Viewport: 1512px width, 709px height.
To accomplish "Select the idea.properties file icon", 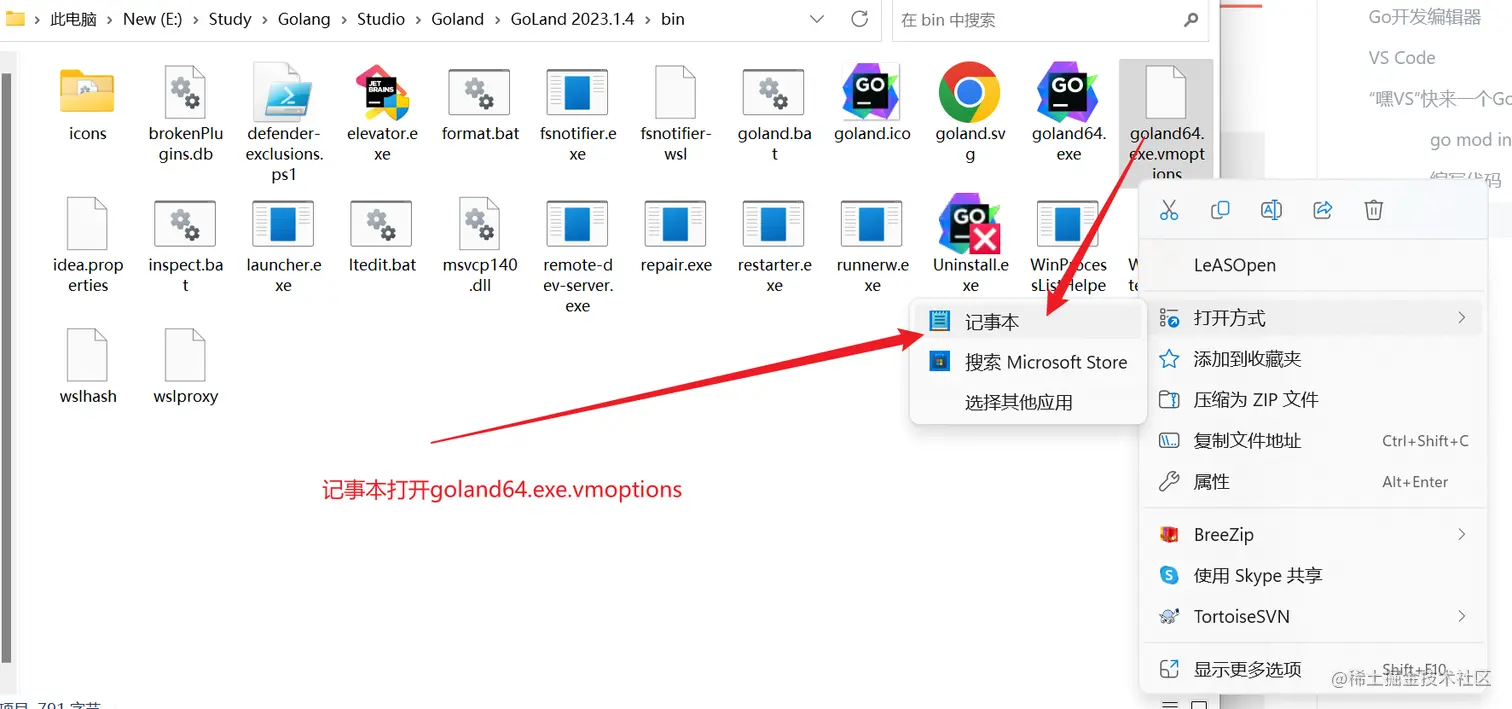I will point(87,223).
